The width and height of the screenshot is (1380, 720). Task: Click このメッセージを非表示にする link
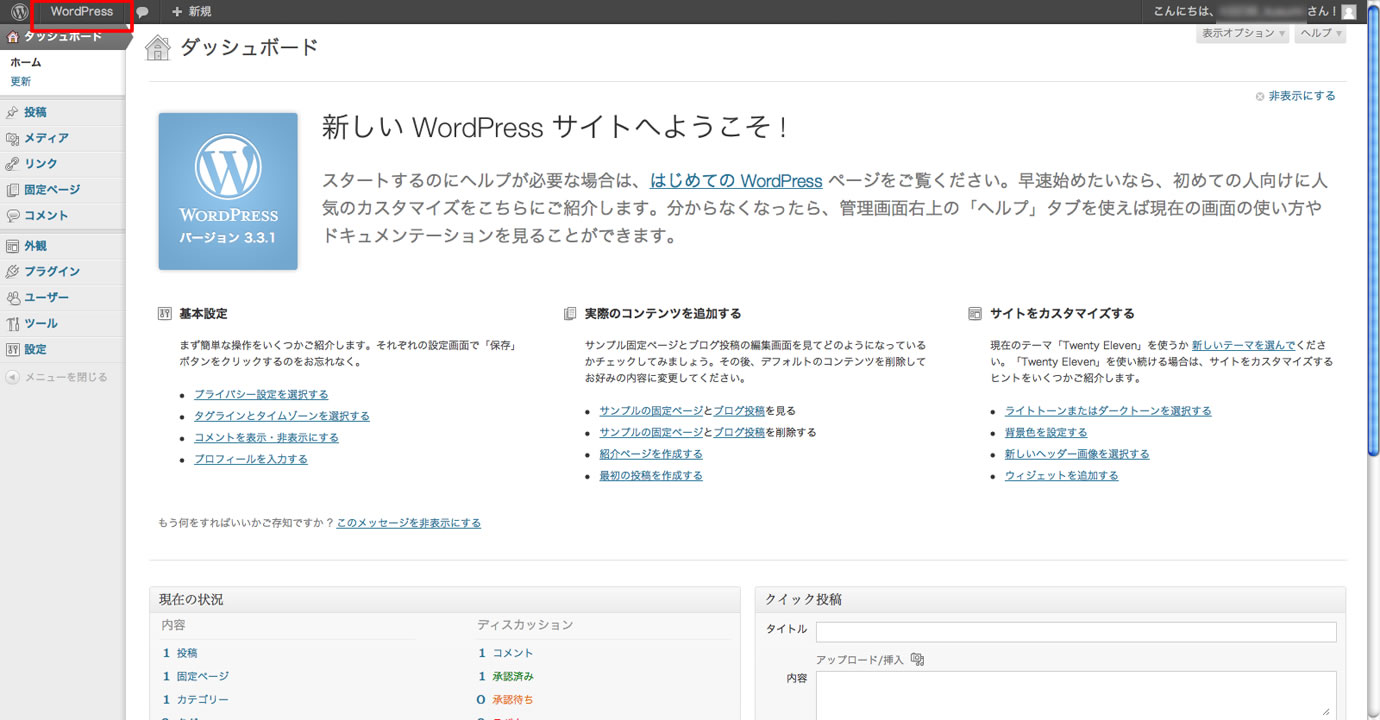coord(409,523)
